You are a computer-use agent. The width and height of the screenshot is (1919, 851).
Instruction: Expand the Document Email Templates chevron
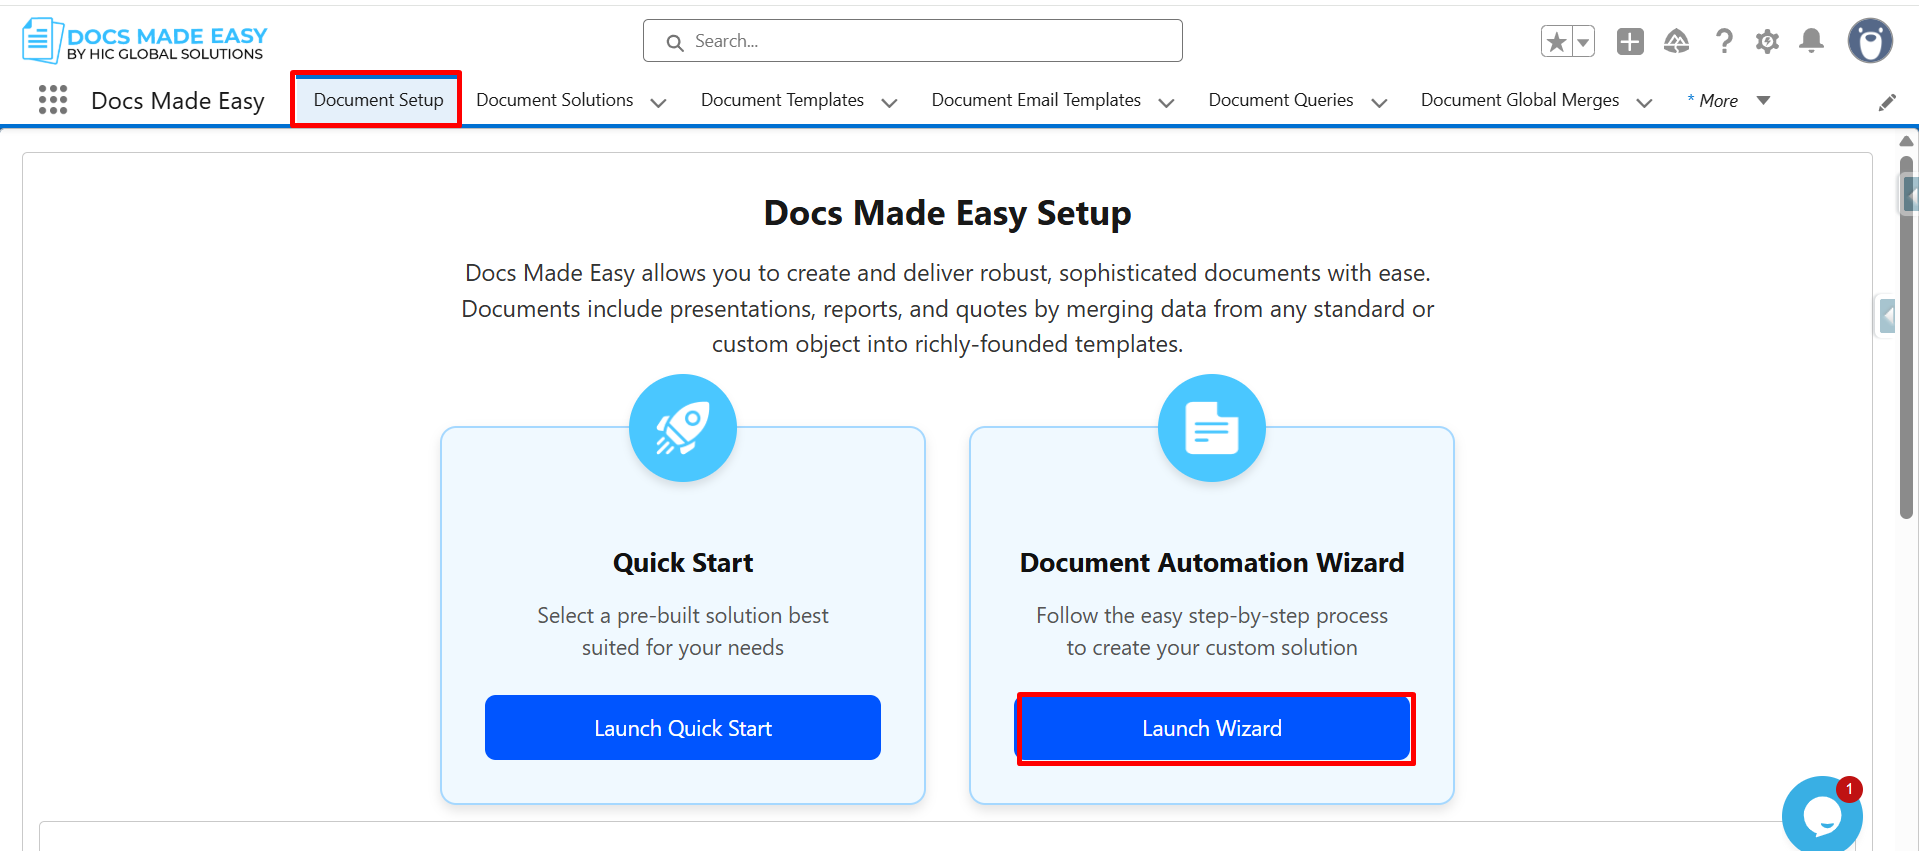tap(1166, 102)
